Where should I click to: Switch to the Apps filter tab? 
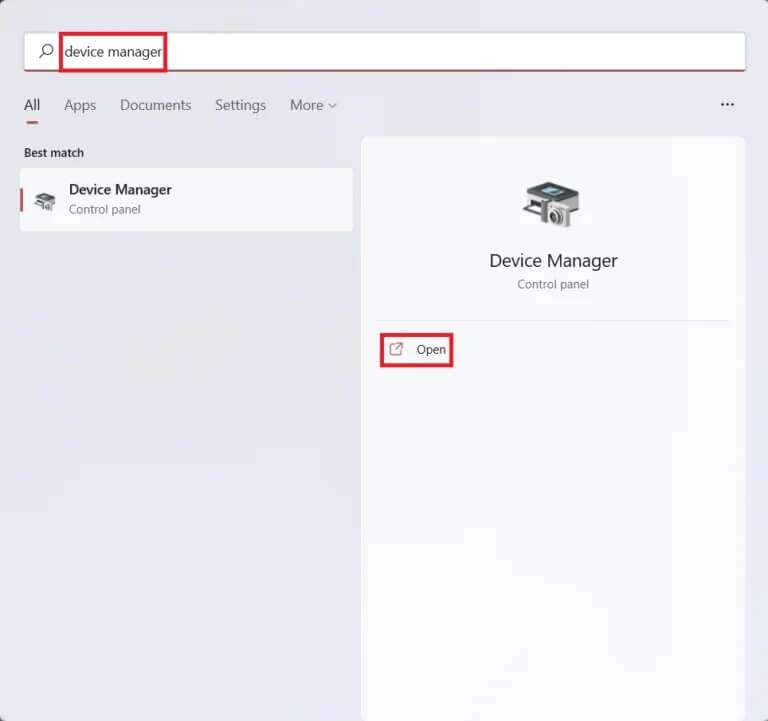click(x=80, y=105)
